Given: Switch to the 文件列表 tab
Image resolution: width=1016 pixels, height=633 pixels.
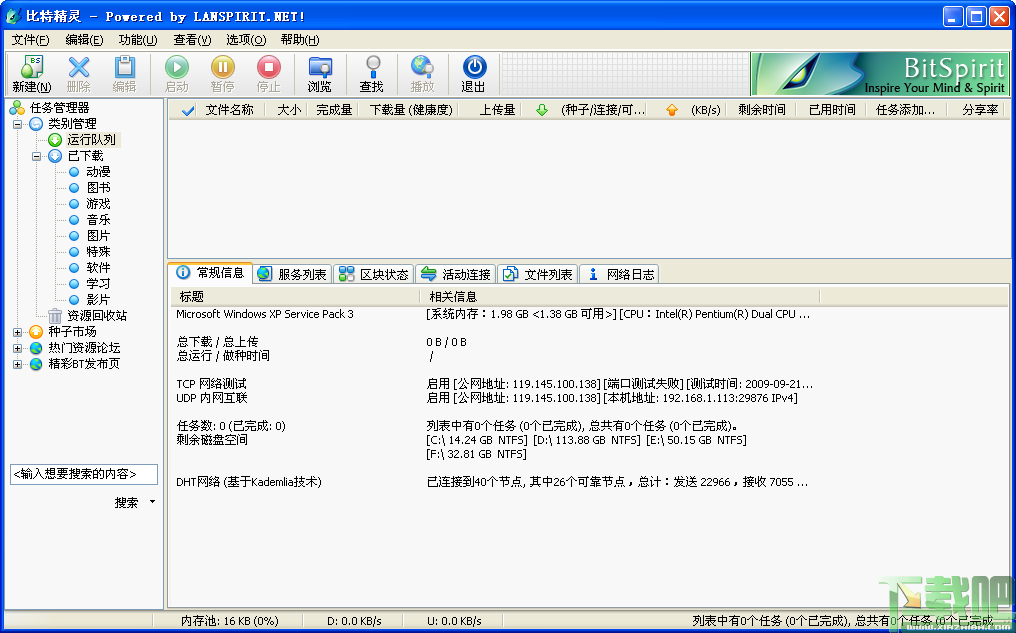Looking at the screenshot, I should click(538, 274).
